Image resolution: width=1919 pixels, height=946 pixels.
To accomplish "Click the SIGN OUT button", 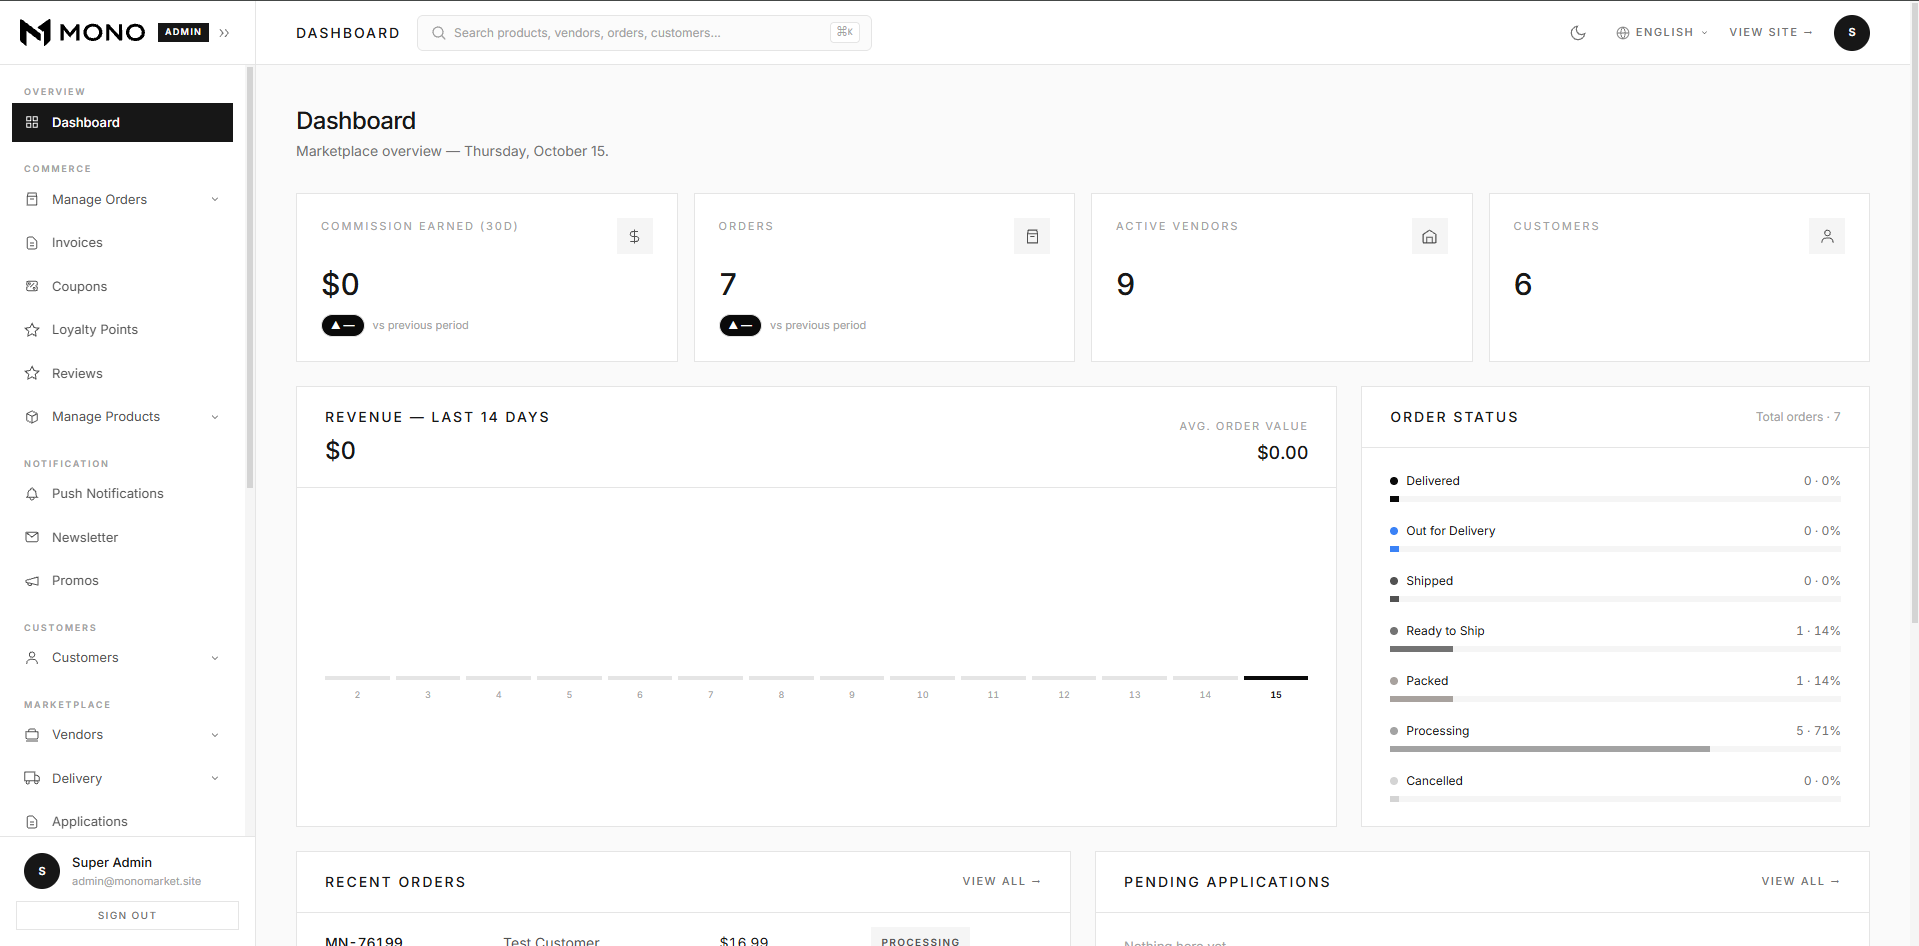I will point(127,915).
